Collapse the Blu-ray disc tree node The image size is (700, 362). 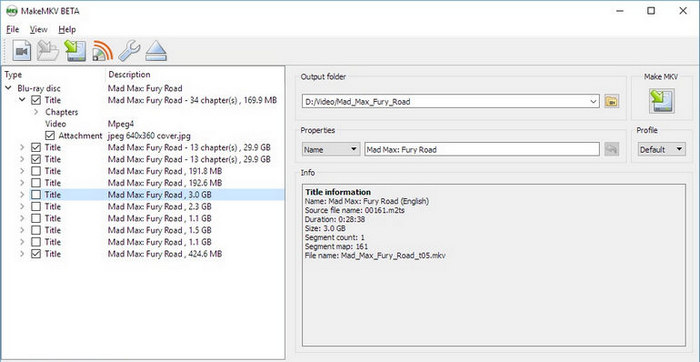pyautogui.click(x=8, y=88)
